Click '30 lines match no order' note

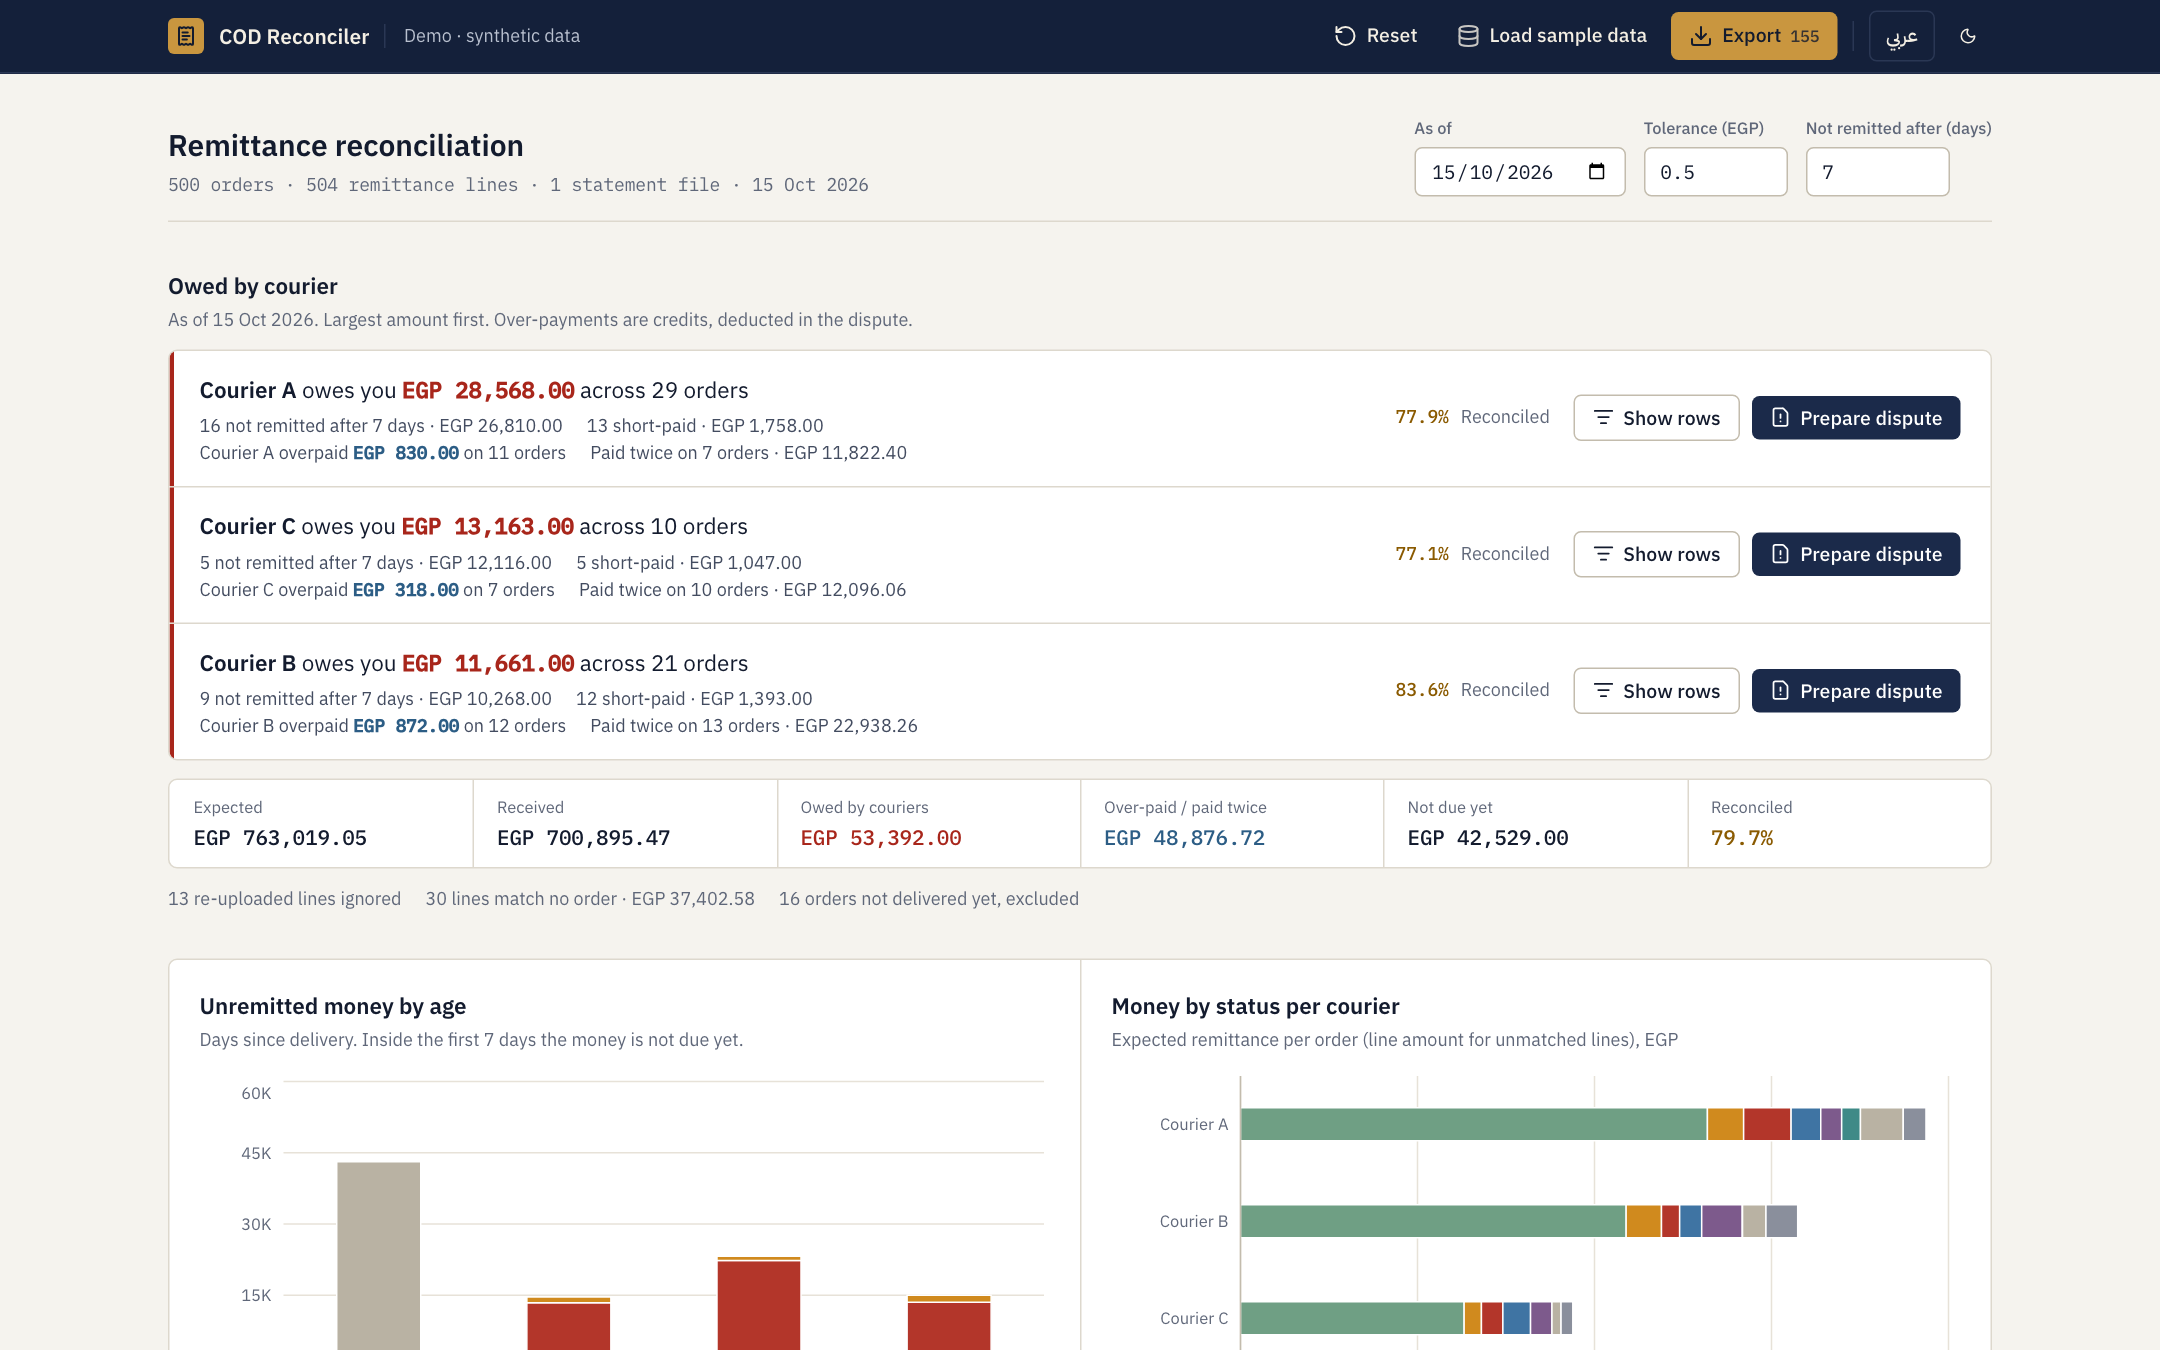coord(590,899)
